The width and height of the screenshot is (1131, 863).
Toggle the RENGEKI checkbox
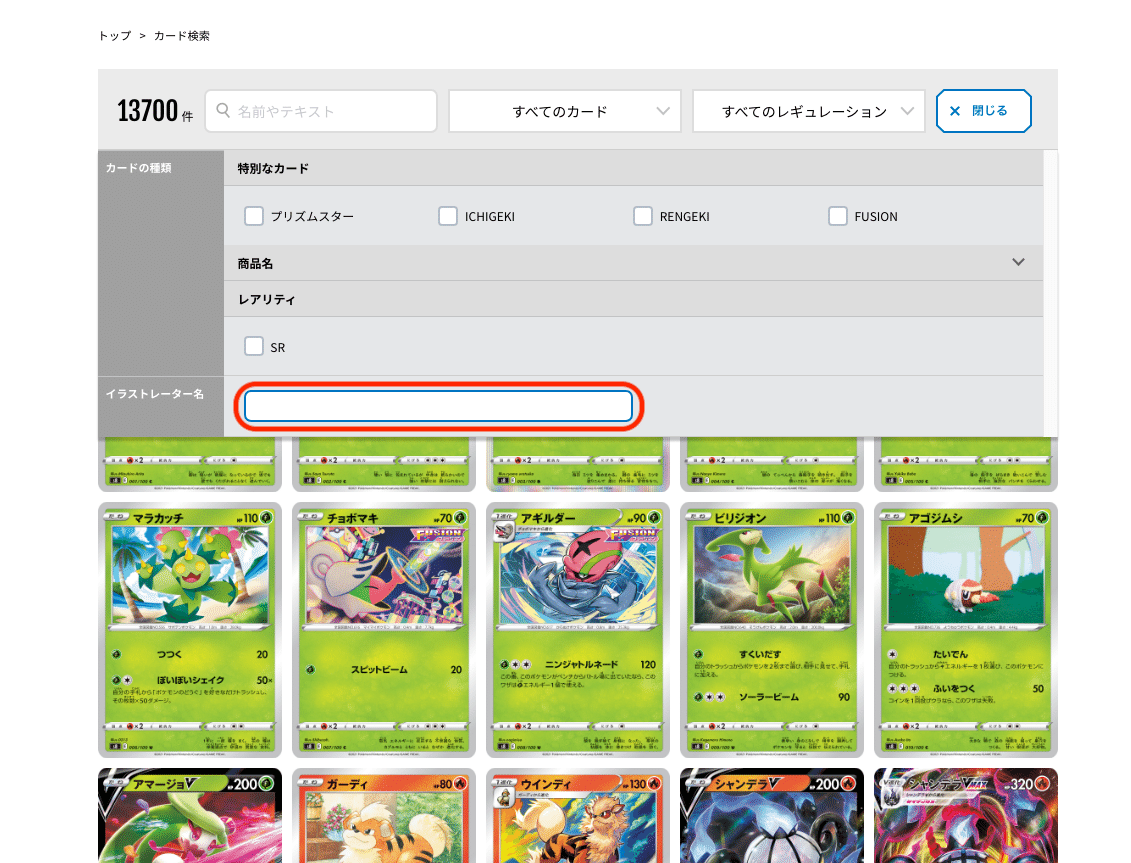pos(643,216)
